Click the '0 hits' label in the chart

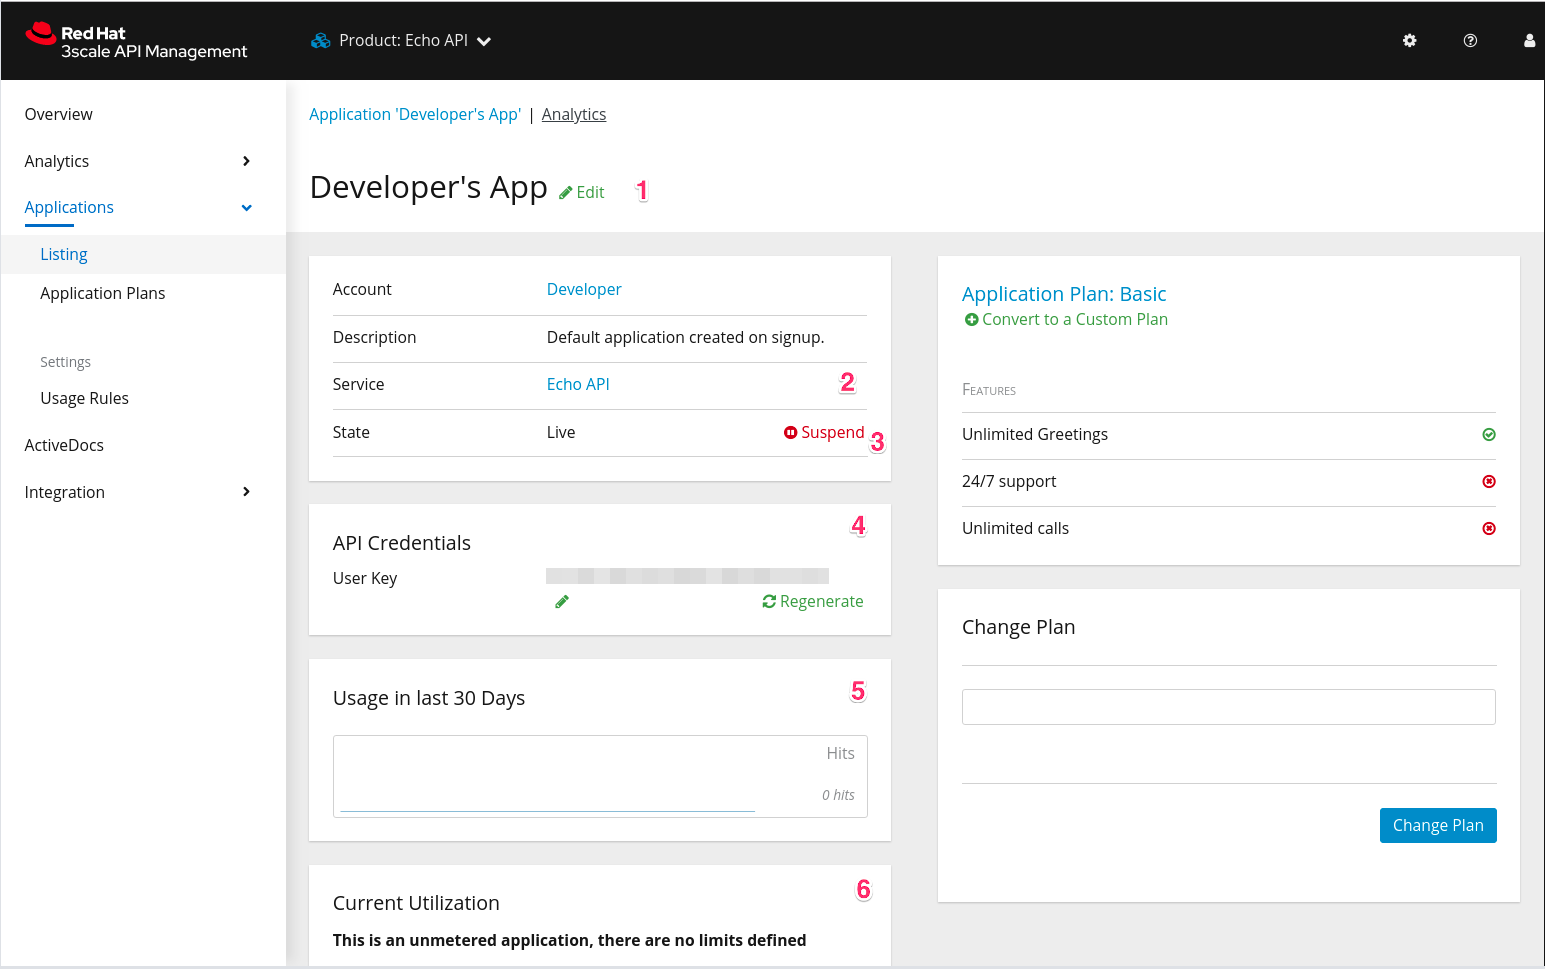coord(838,795)
